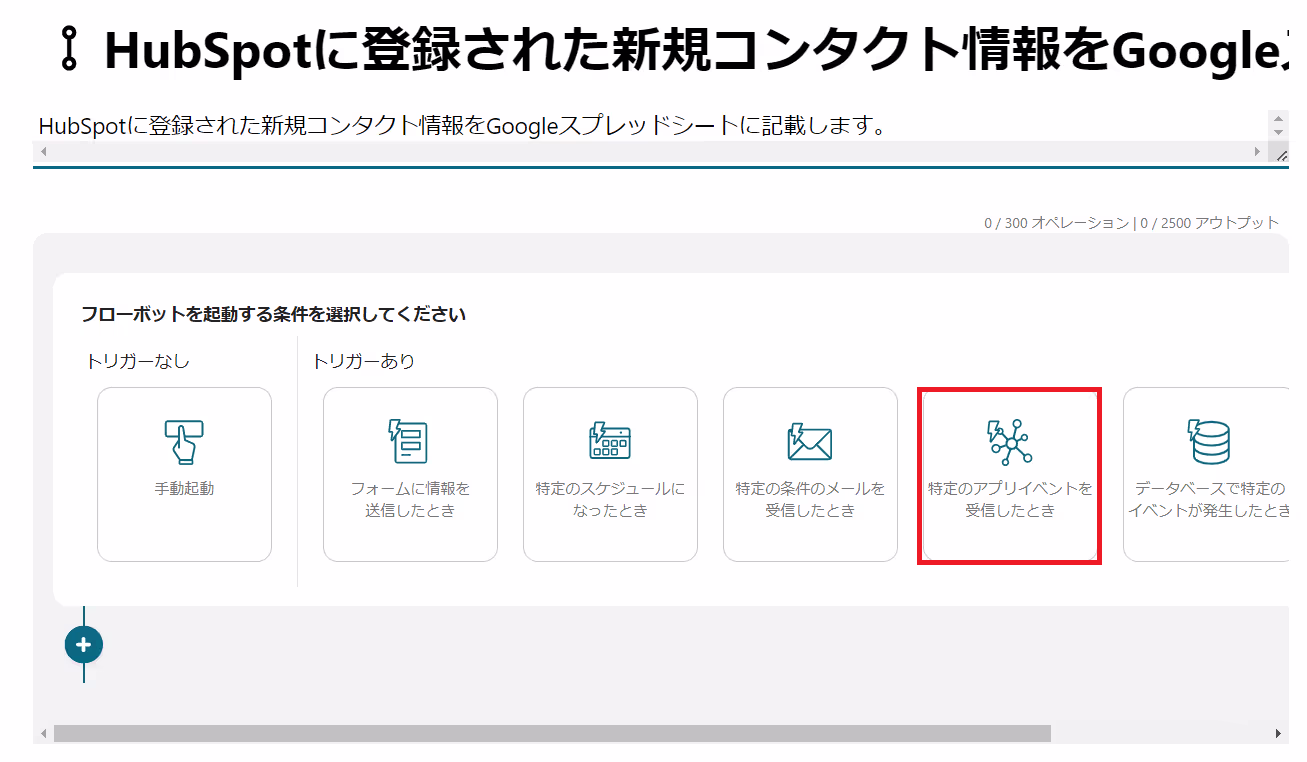Click the description box down scroll arrow
The width and height of the screenshot is (1307, 762).
click(x=1278, y=133)
